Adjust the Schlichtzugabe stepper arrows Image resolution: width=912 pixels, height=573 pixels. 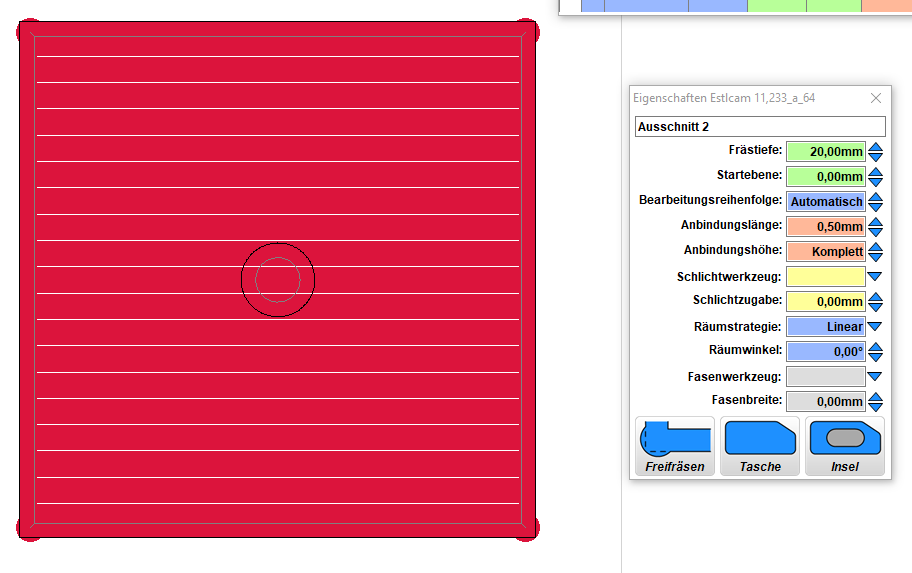click(x=875, y=302)
